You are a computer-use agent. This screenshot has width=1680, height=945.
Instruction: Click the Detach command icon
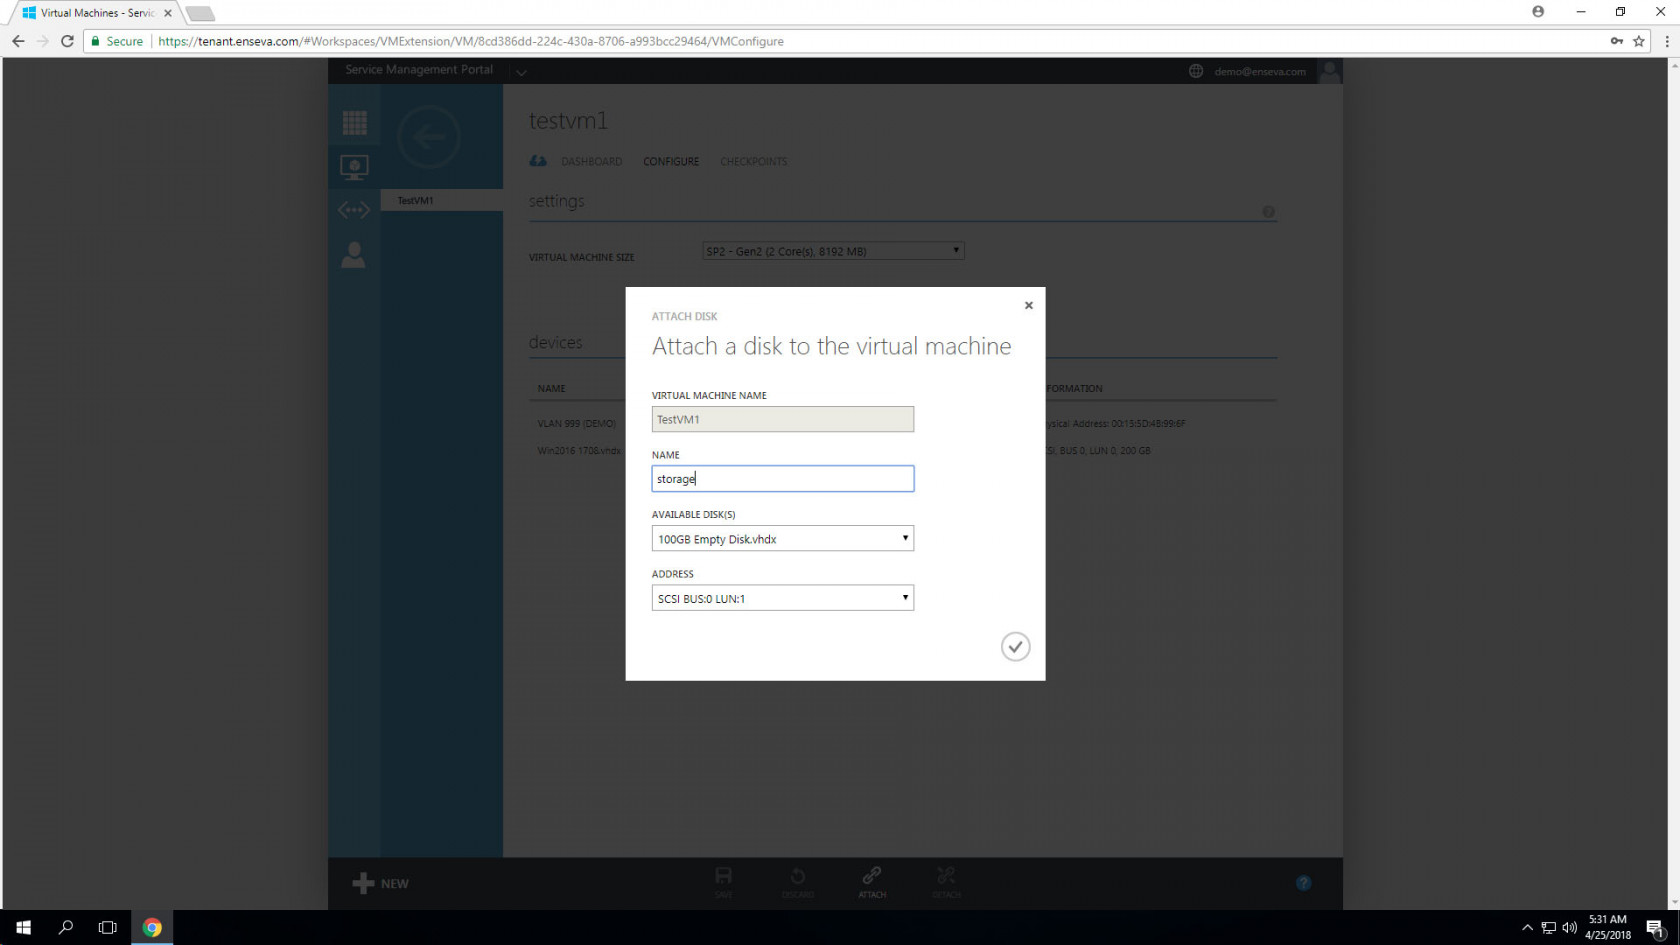946,881
